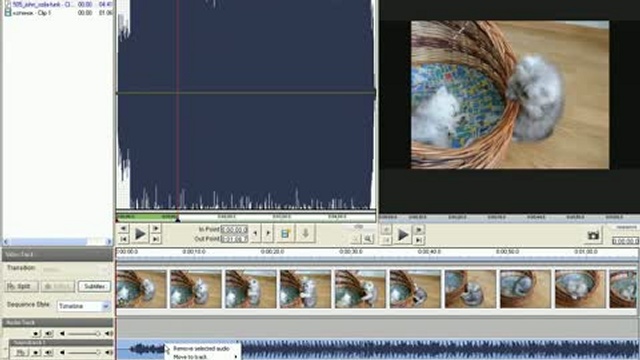Viewport: 640px width, 360px height.
Task: Play the clip in the clip preview
Action: point(140,234)
